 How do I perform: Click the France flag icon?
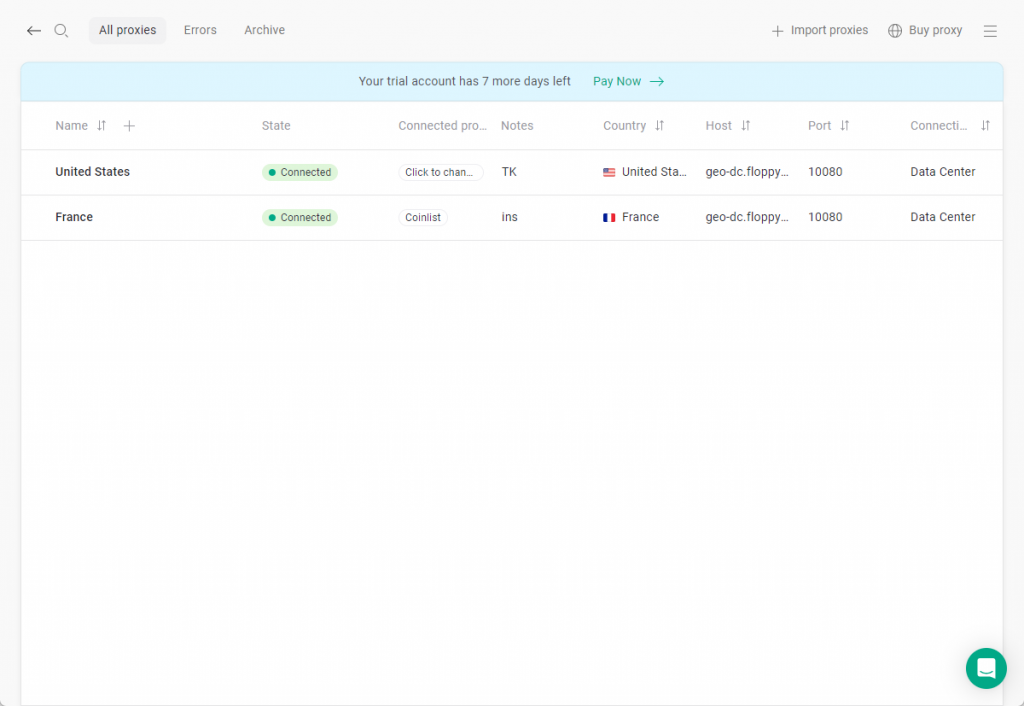tap(609, 217)
